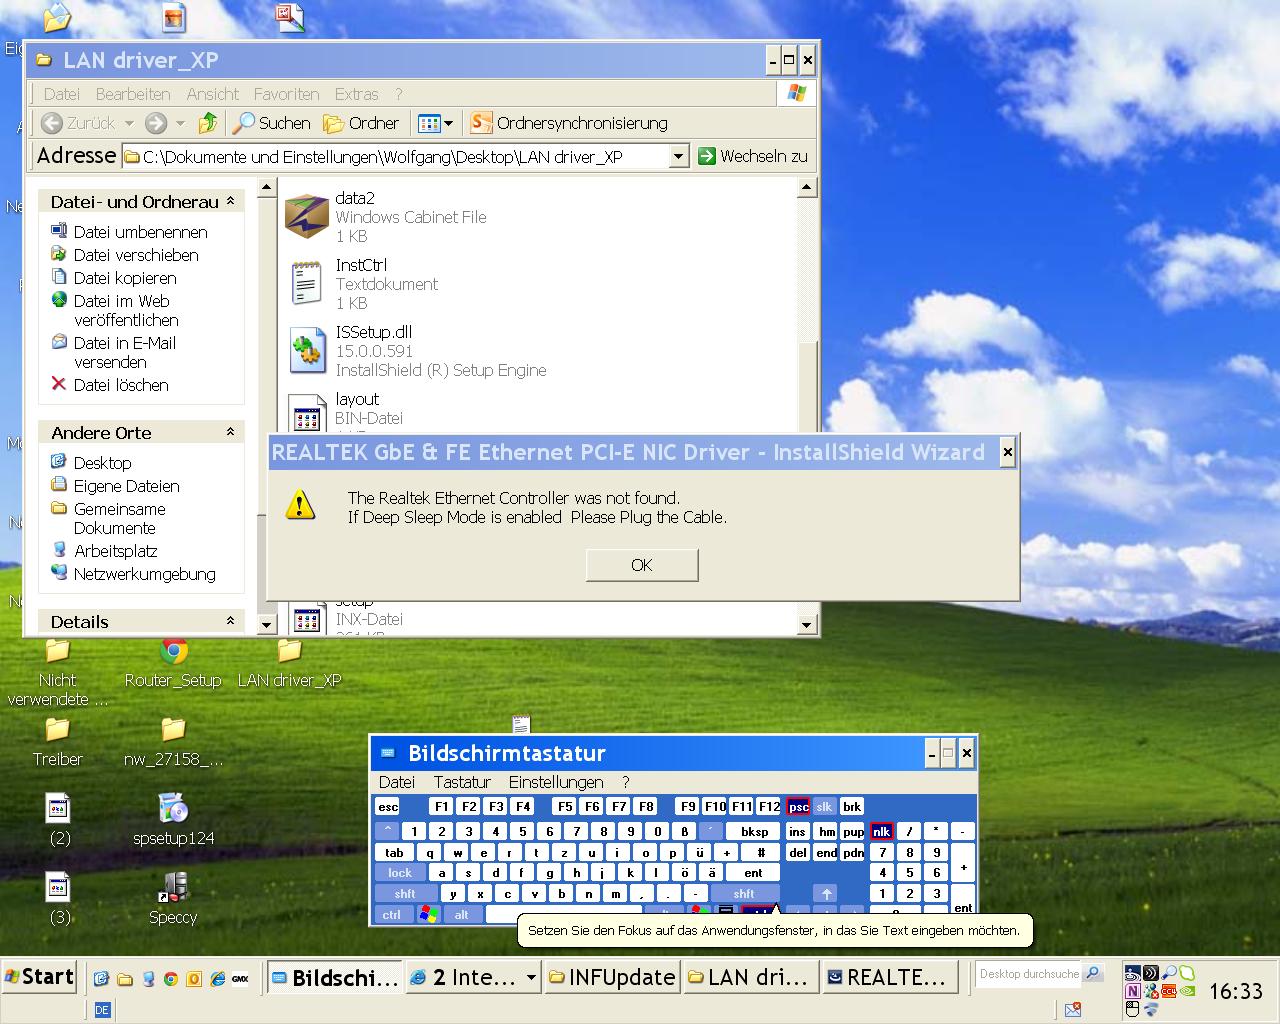Viewport: 1280px width, 1024px height.
Task: Toggle the lock caps lock key
Action: coord(400,873)
